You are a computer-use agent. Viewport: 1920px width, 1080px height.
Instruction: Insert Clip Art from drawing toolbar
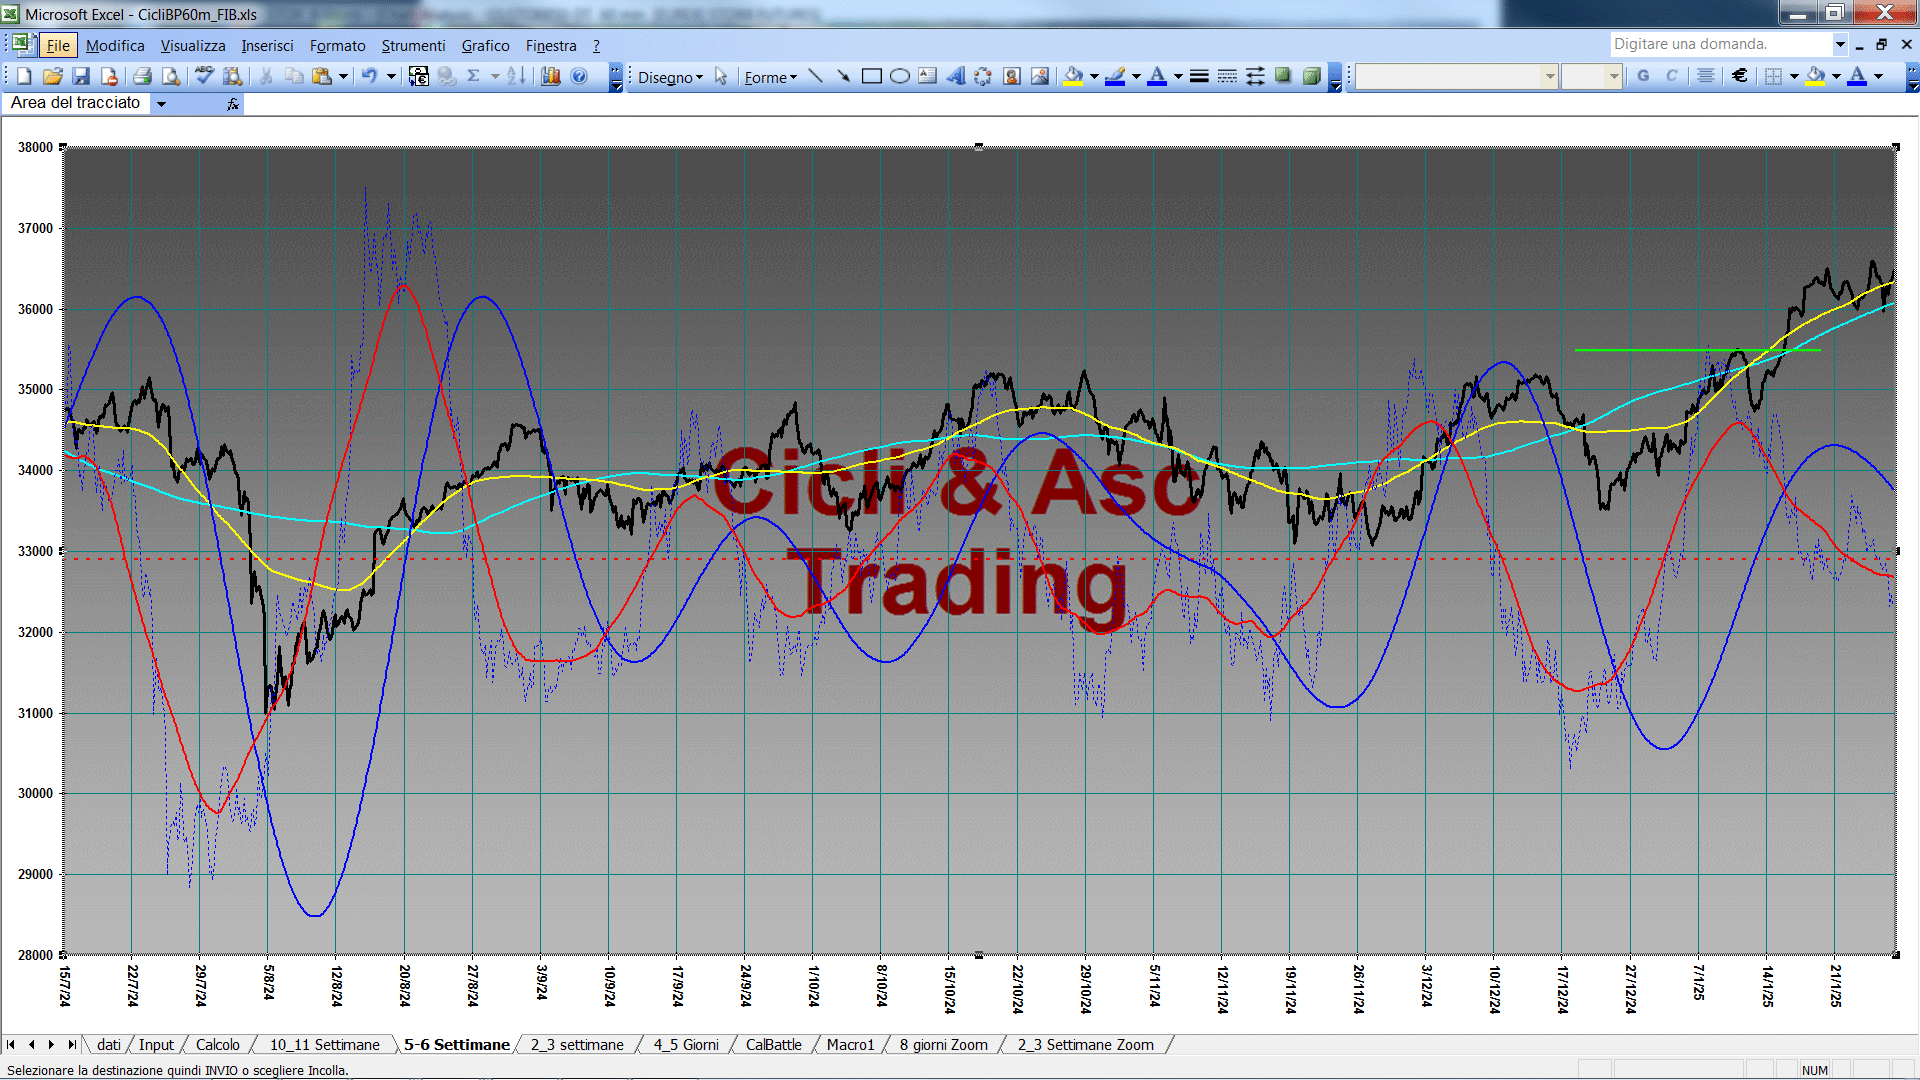1012,76
